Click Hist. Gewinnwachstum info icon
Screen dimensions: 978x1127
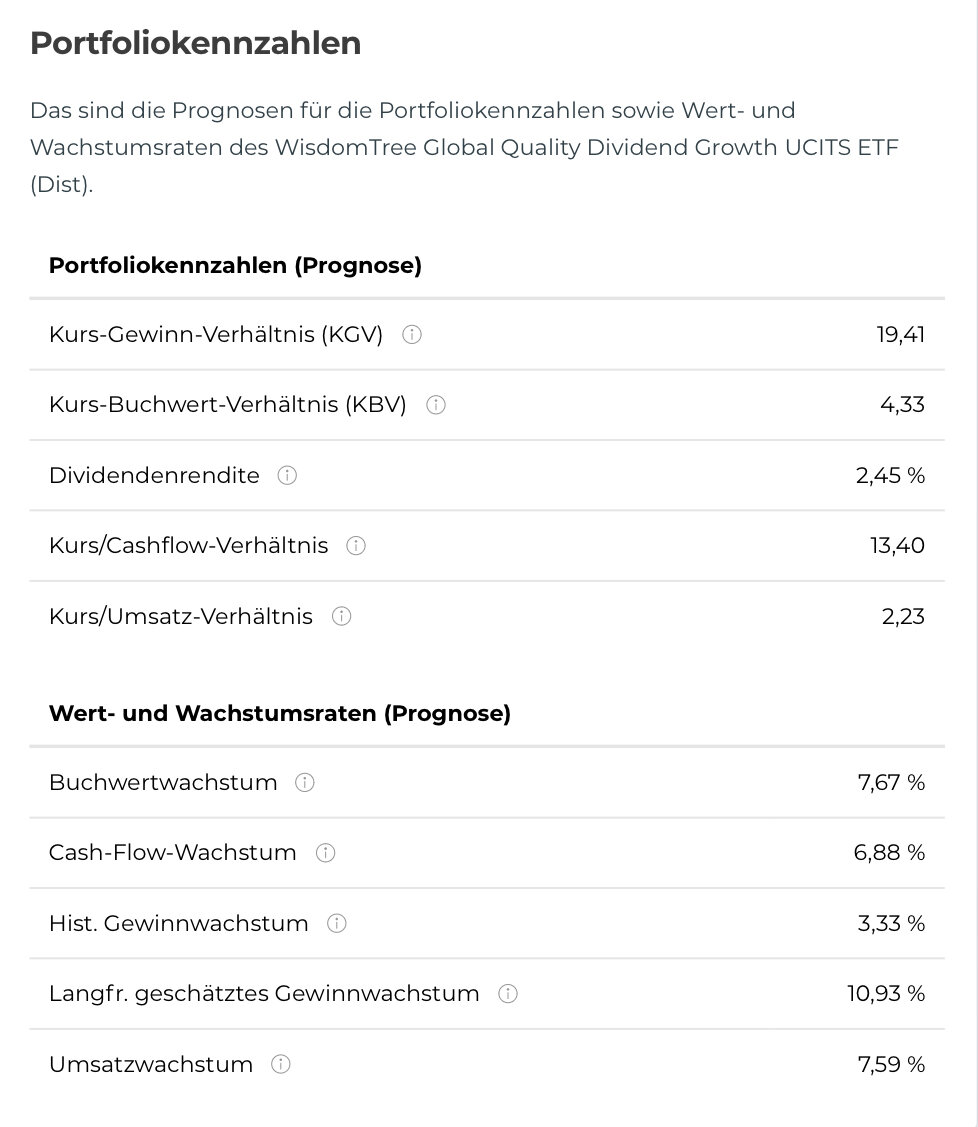[x=337, y=923]
